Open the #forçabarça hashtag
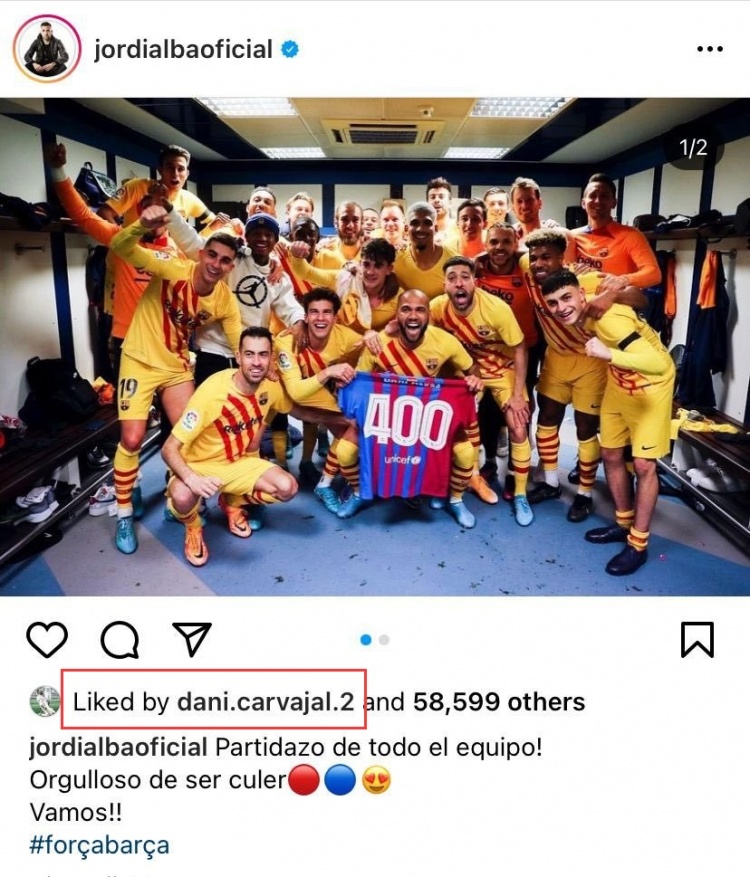 (99, 845)
